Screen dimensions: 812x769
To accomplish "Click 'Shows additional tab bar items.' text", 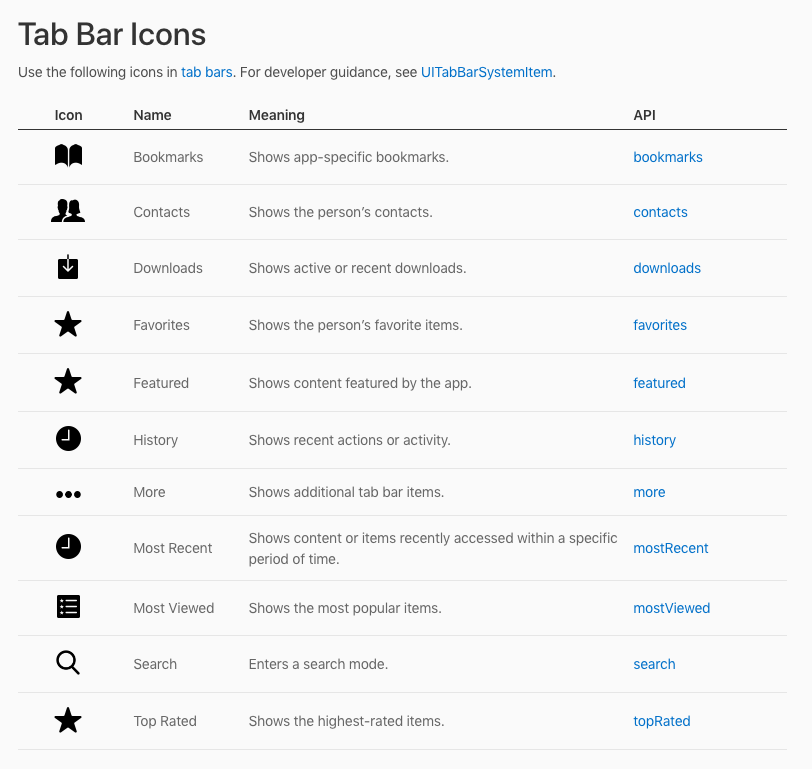I will tap(346, 492).
